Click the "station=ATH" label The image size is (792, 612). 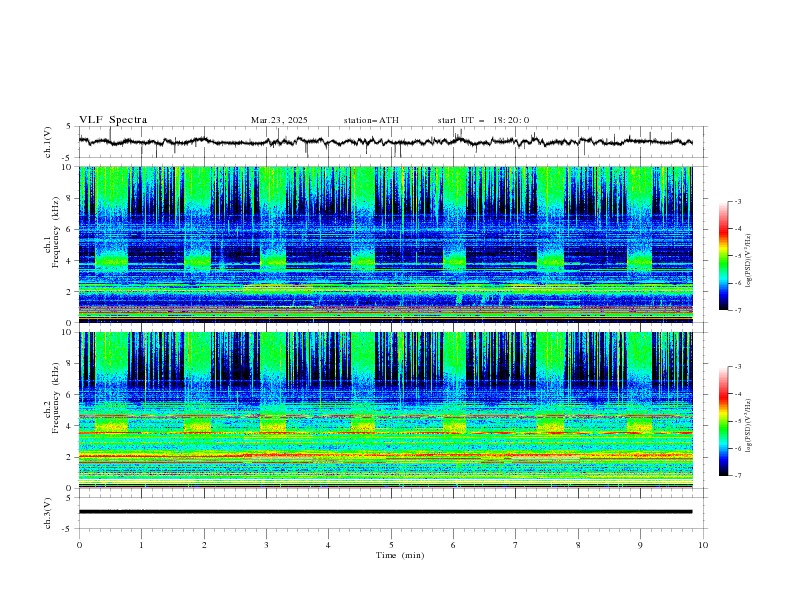(371, 120)
